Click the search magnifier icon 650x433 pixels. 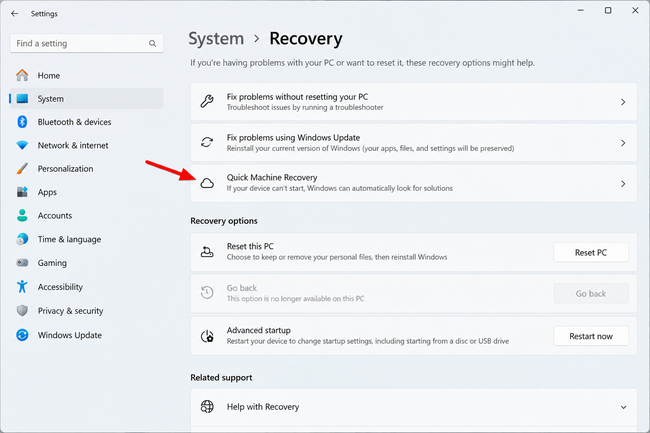point(153,44)
